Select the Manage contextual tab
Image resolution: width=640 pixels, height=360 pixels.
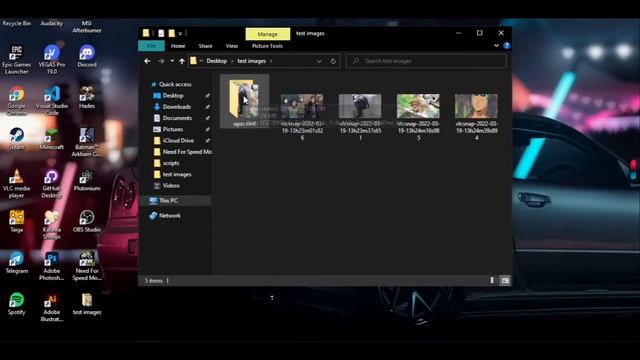268,34
